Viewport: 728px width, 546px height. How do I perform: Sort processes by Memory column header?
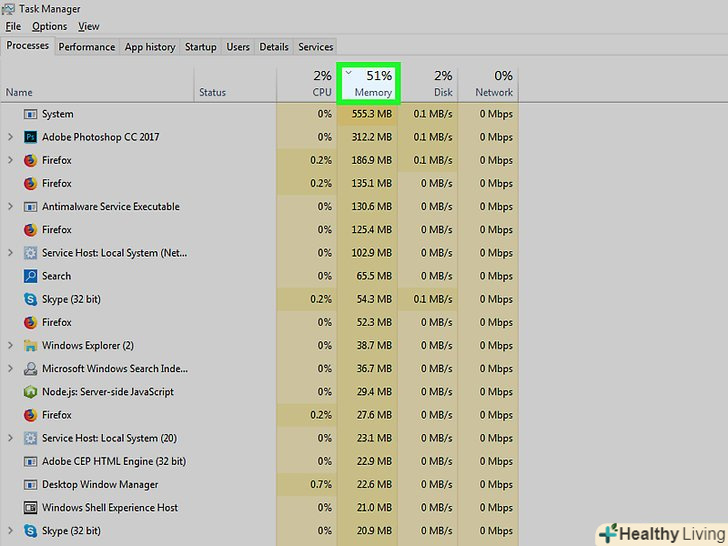(x=368, y=83)
